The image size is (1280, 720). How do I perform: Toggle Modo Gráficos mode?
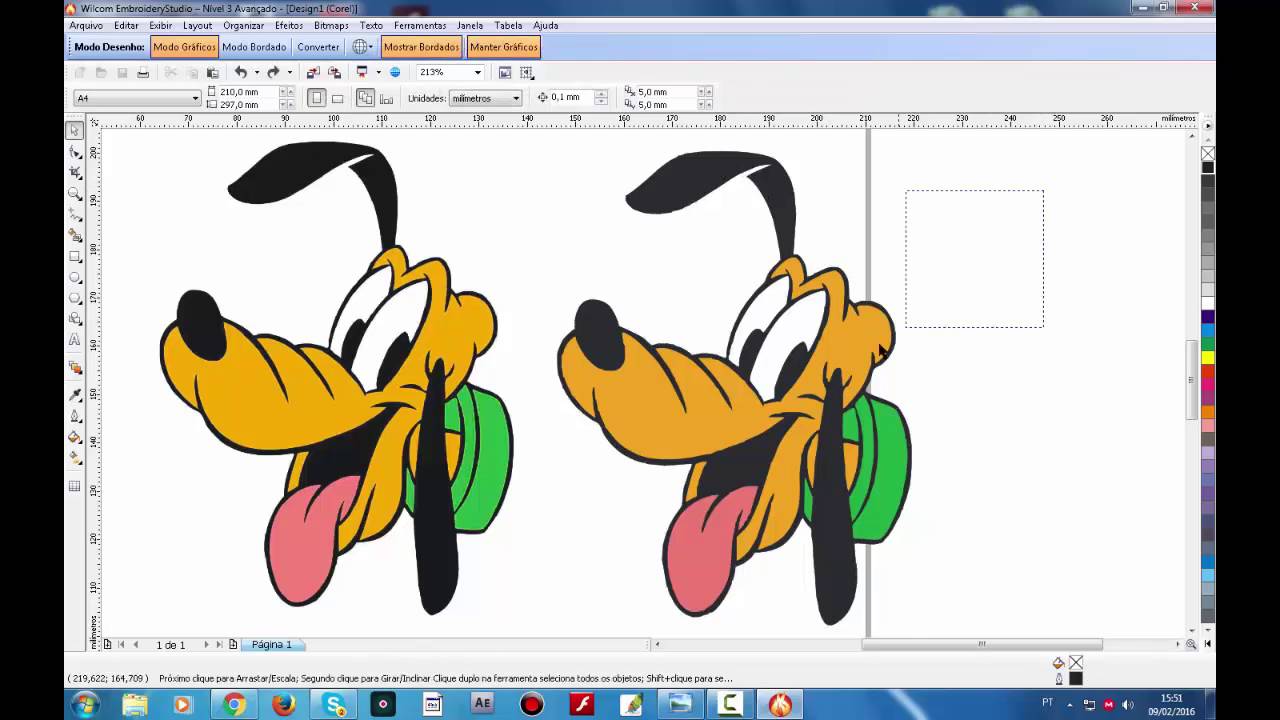pyautogui.click(x=184, y=47)
